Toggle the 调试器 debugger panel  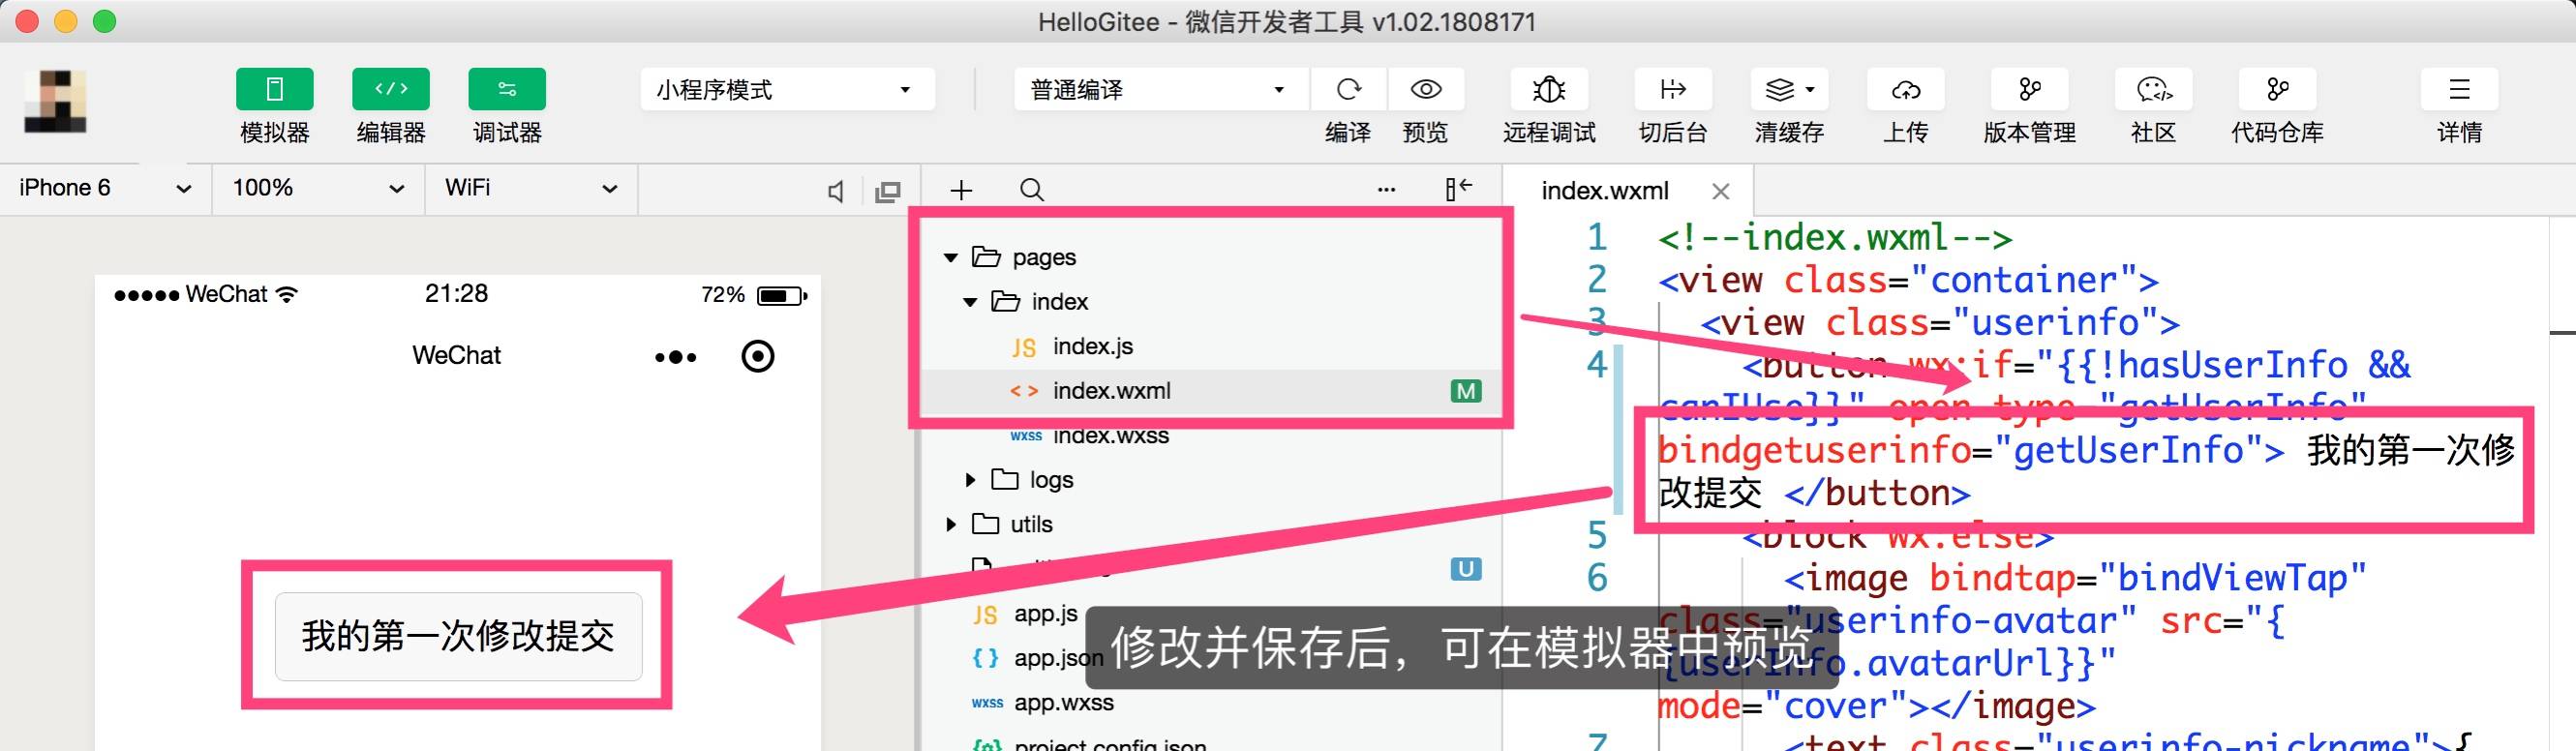pyautogui.click(x=507, y=90)
